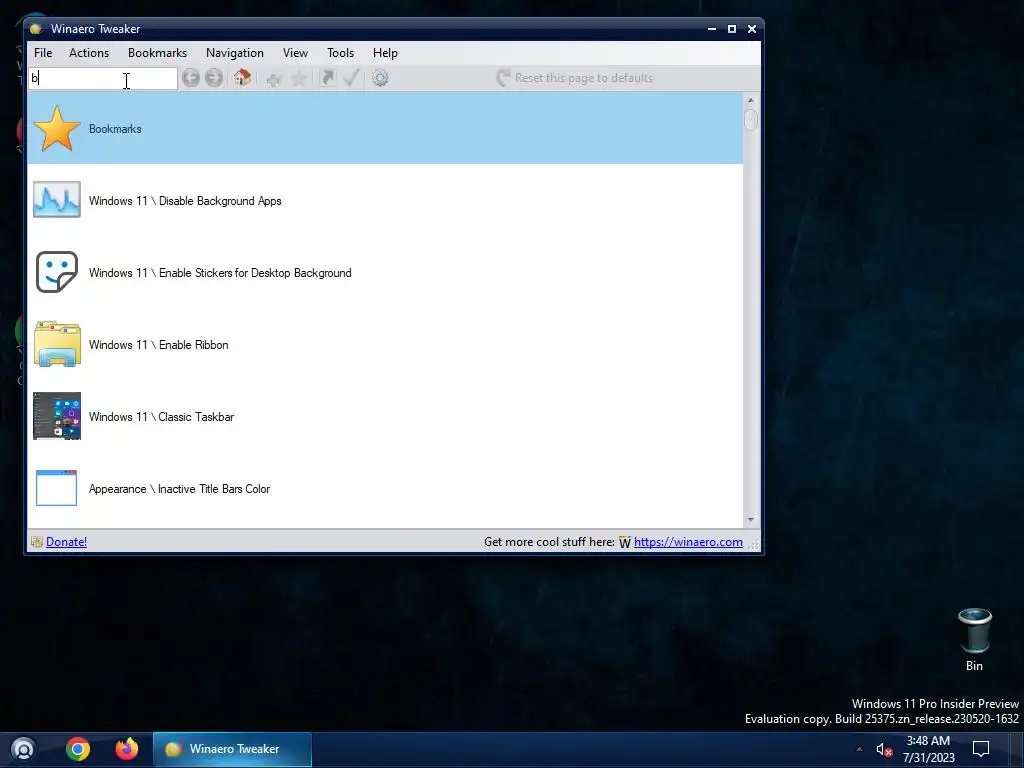Click the gold star Bookmarks icon
The image size is (1024, 768).
pos(57,129)
